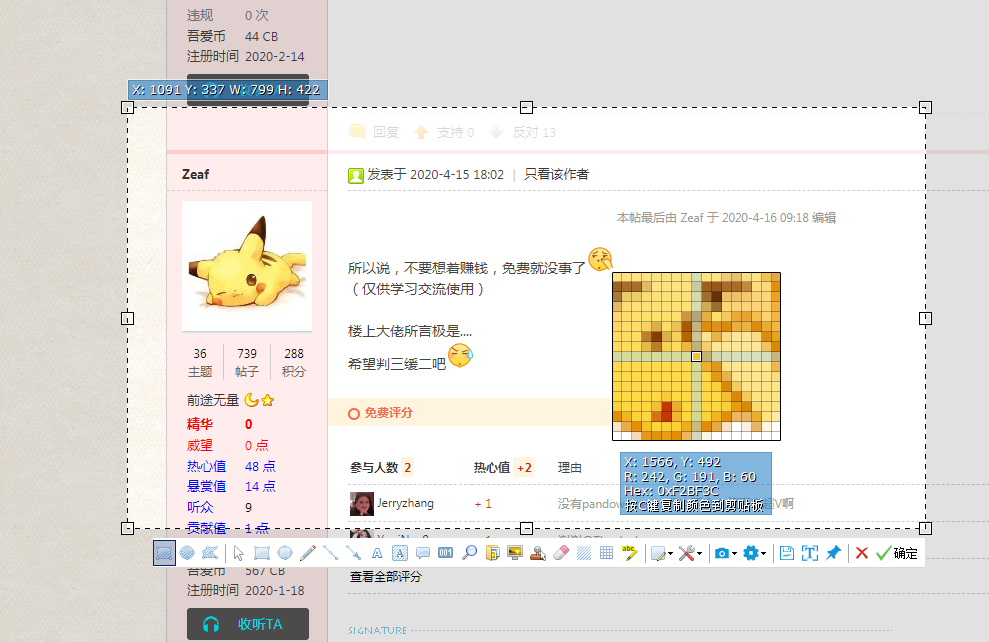Select the polygon capture region tool

click(210, 553)
